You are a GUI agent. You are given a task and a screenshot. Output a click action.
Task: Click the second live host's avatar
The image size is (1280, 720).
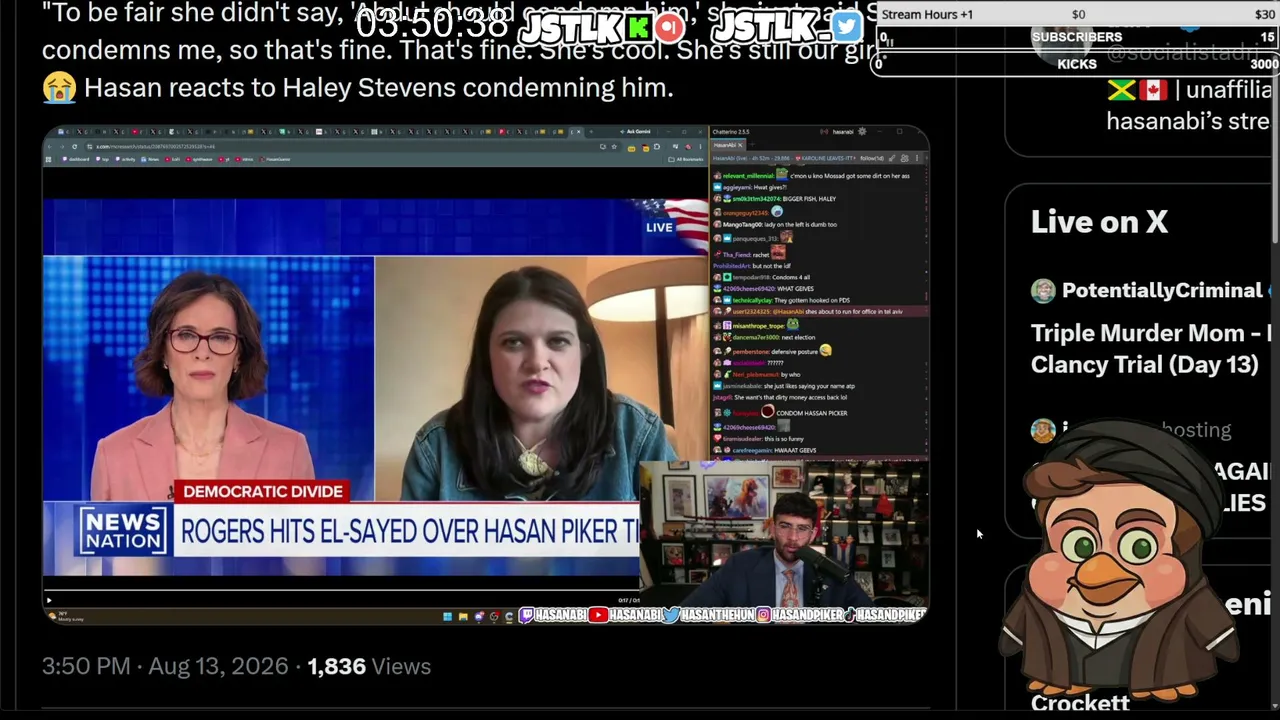pyautogui.click(x=1043, y=430)
